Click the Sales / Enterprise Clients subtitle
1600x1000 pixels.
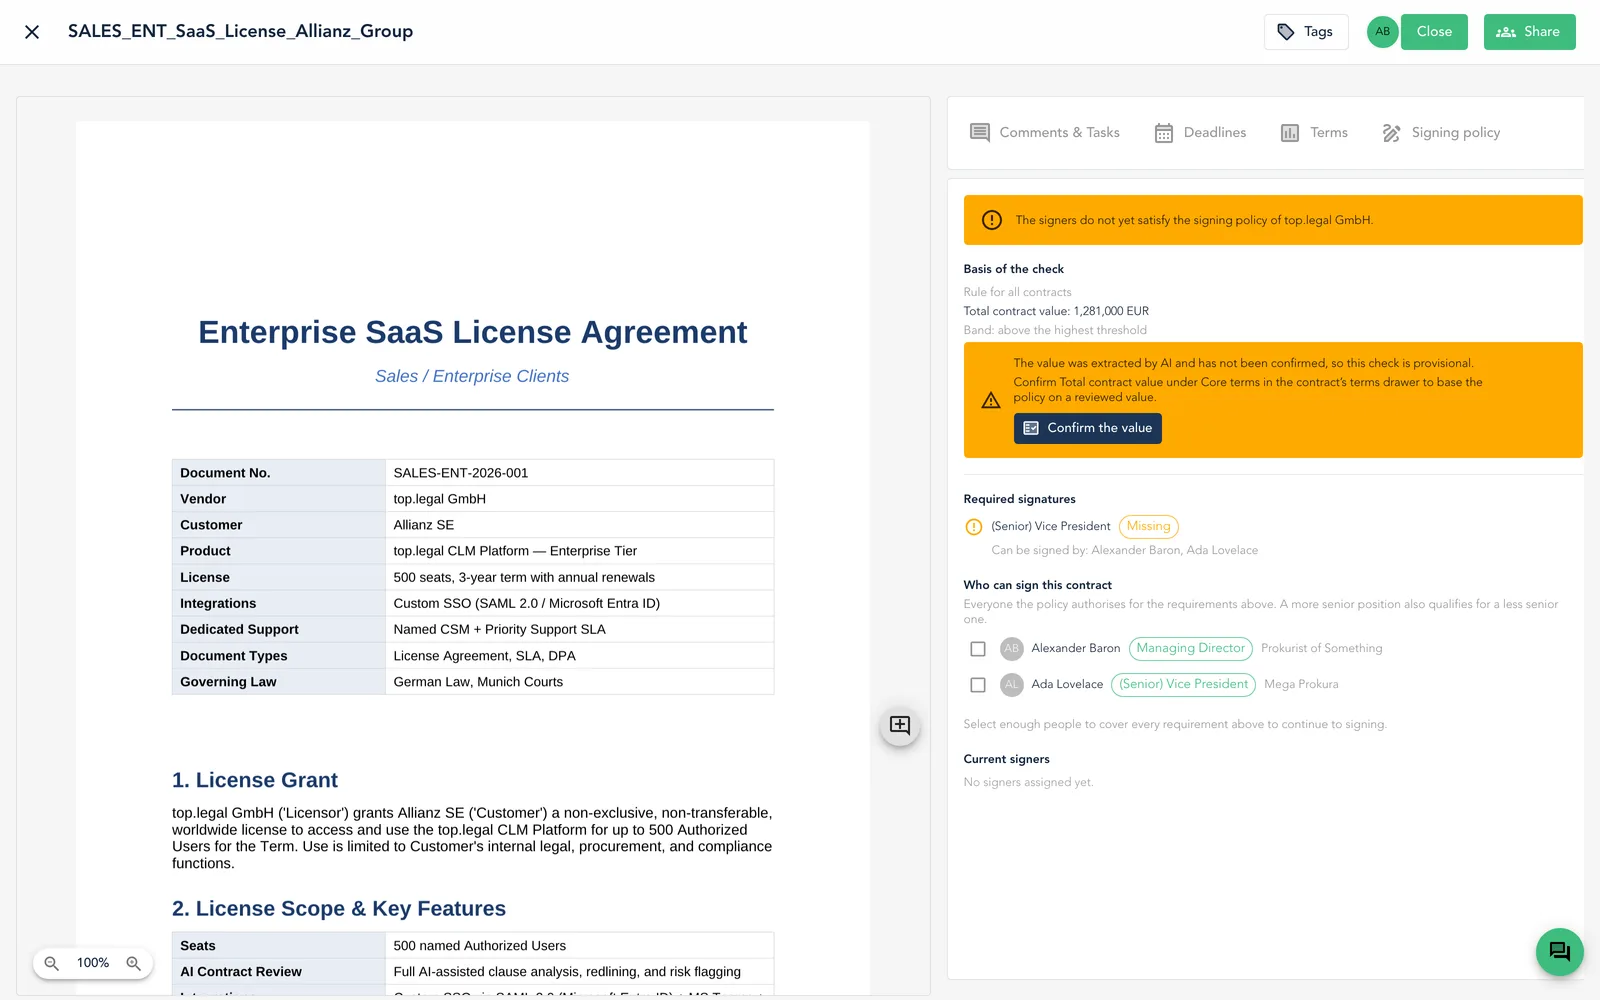(x=472, y=376)
